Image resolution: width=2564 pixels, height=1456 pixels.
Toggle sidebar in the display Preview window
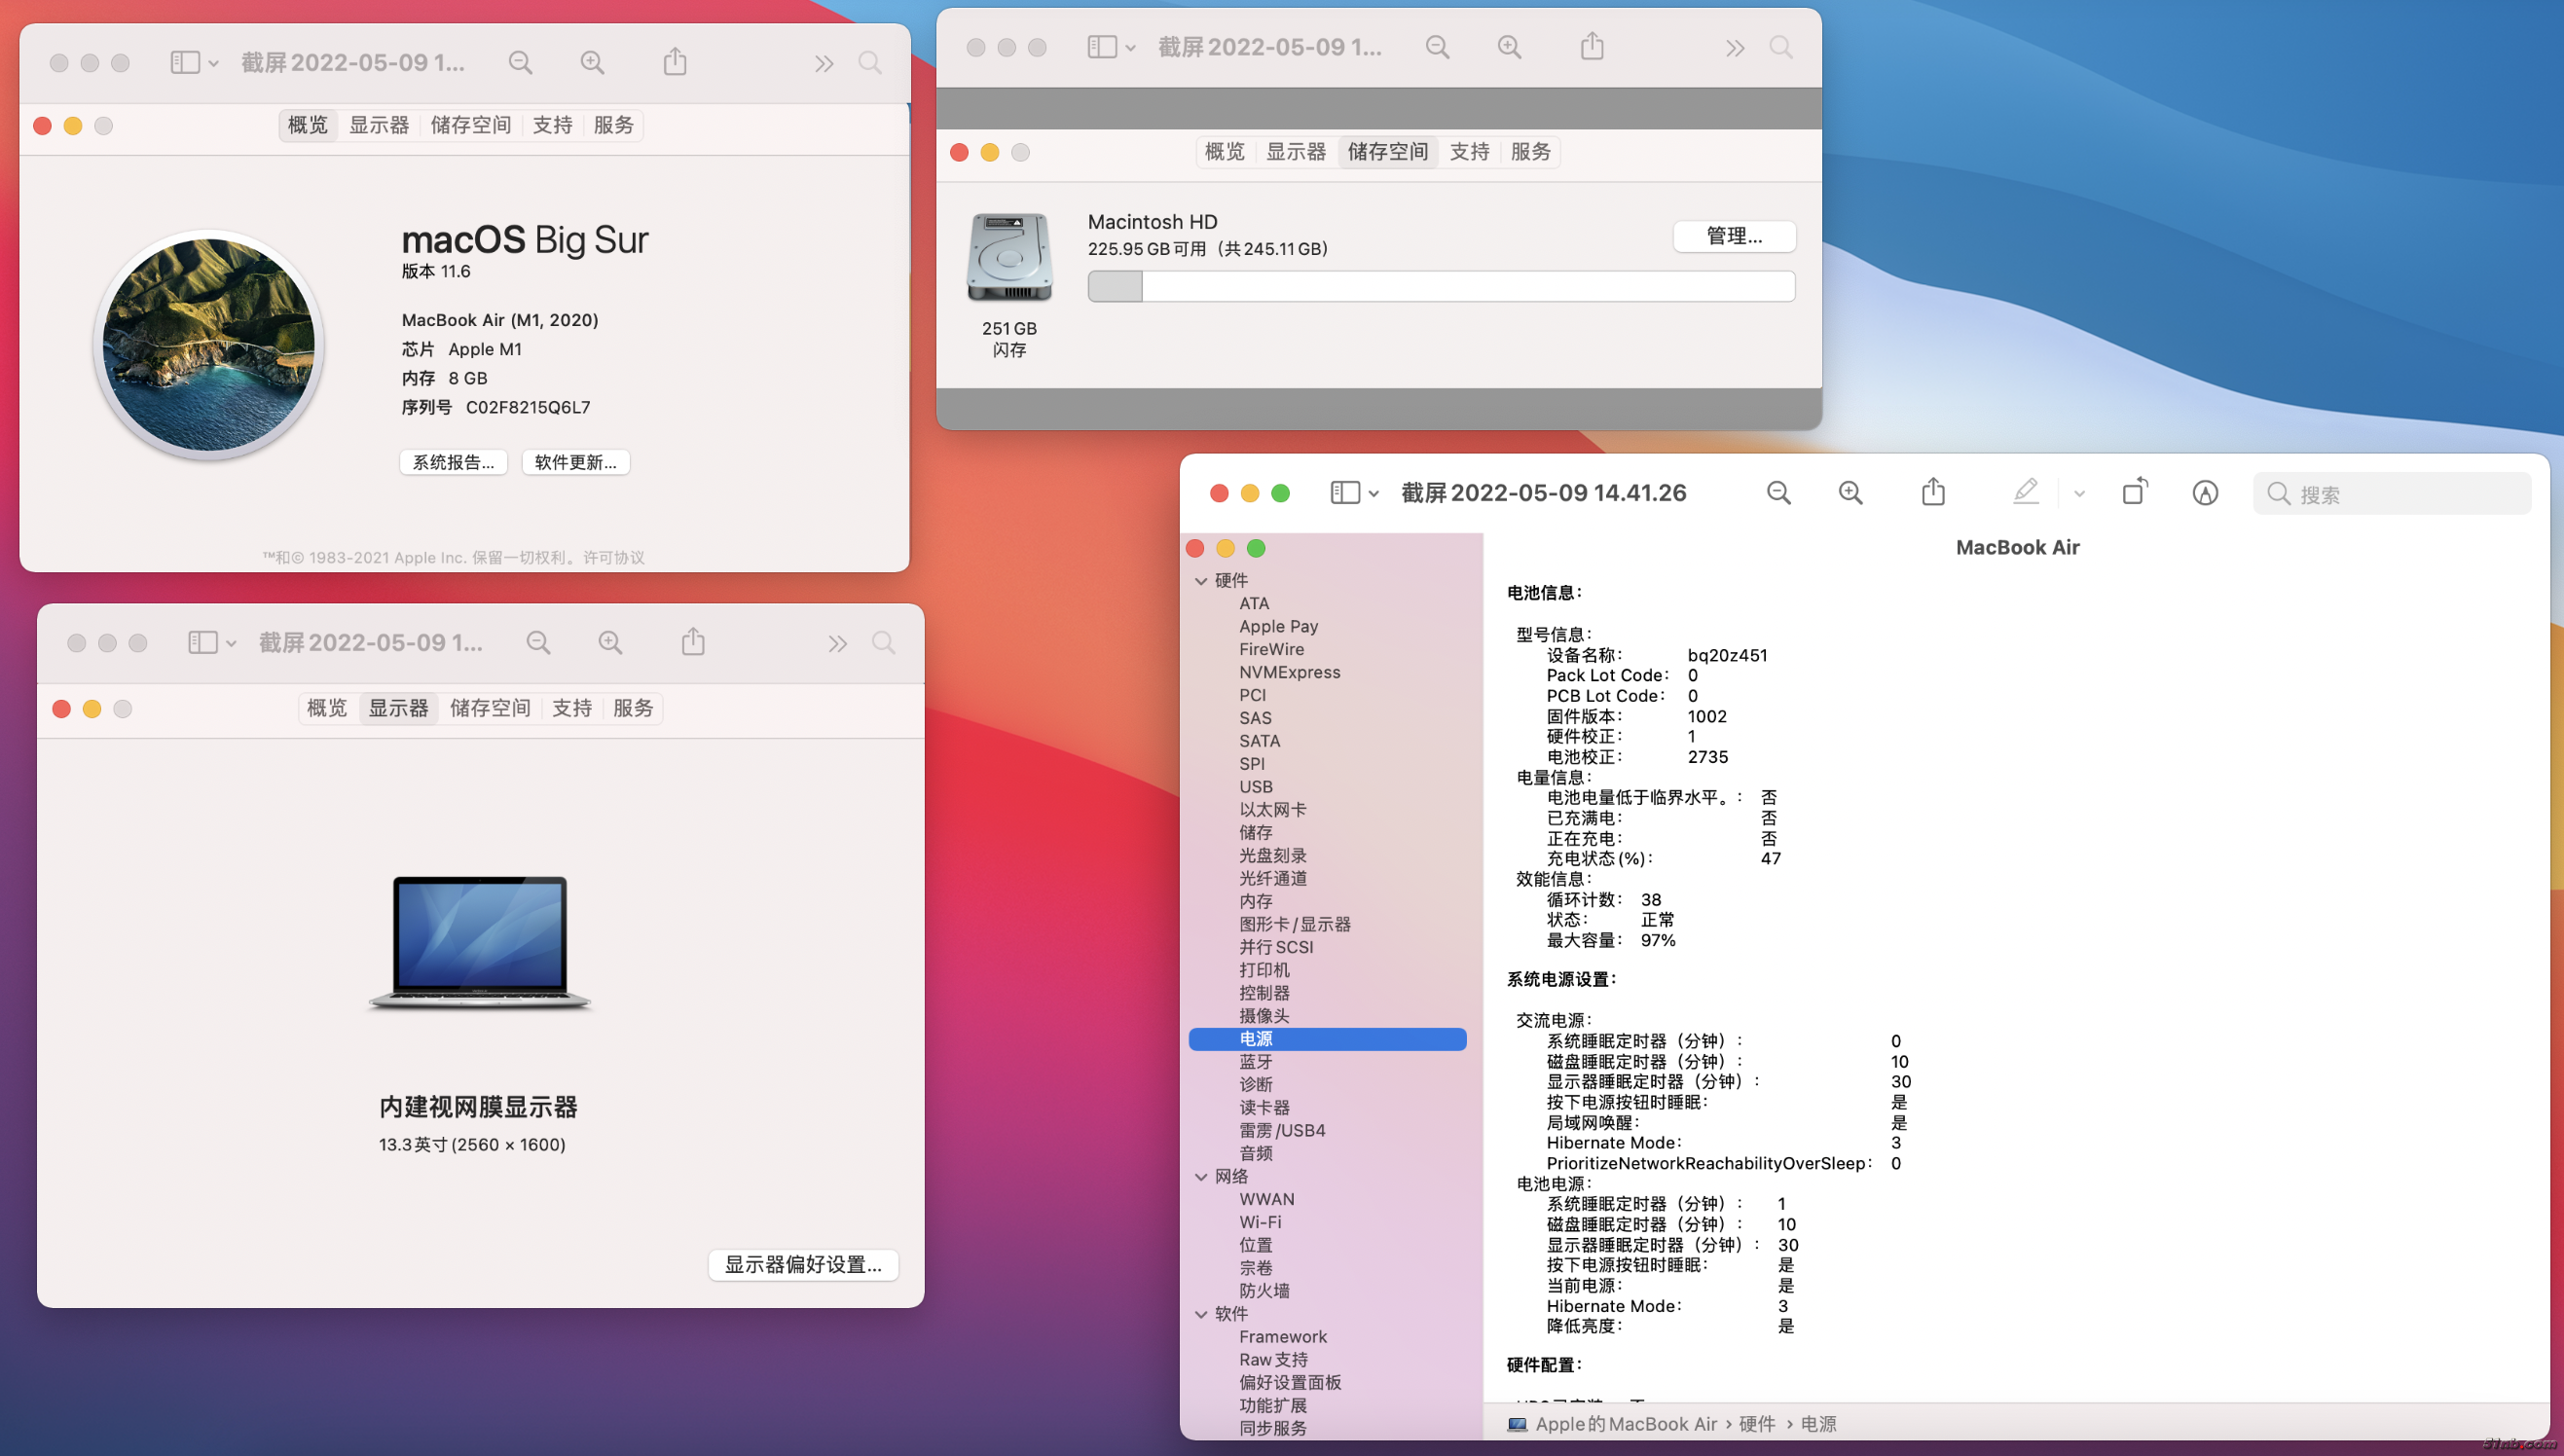(x=203, y=643)
